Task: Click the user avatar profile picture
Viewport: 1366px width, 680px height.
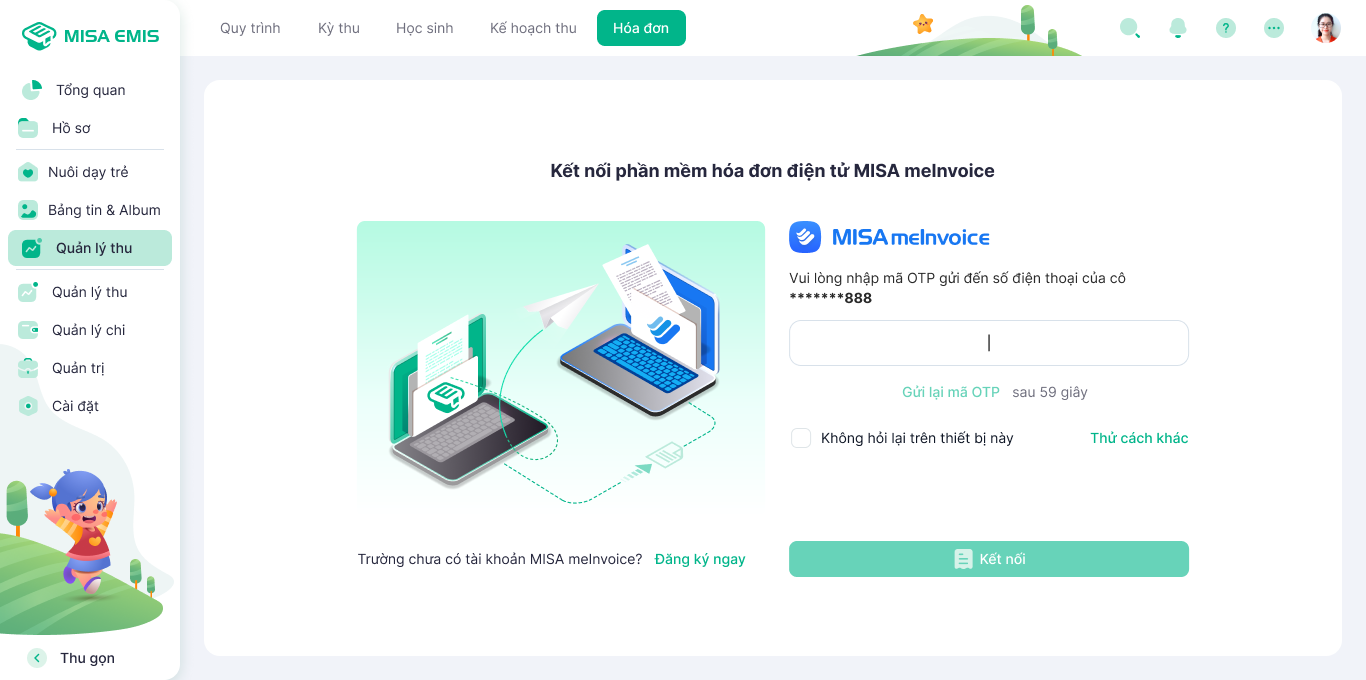Action: (x=1326, y=28)
